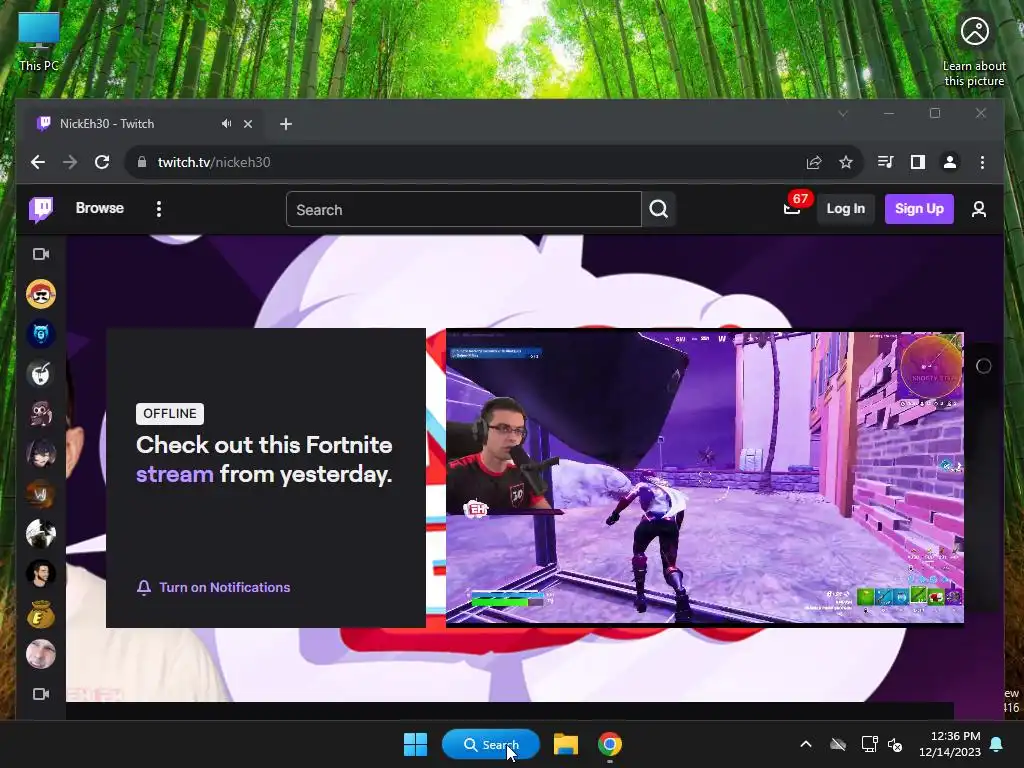
Task: Open the bearded man channel avatar
Action: point(40,573)
